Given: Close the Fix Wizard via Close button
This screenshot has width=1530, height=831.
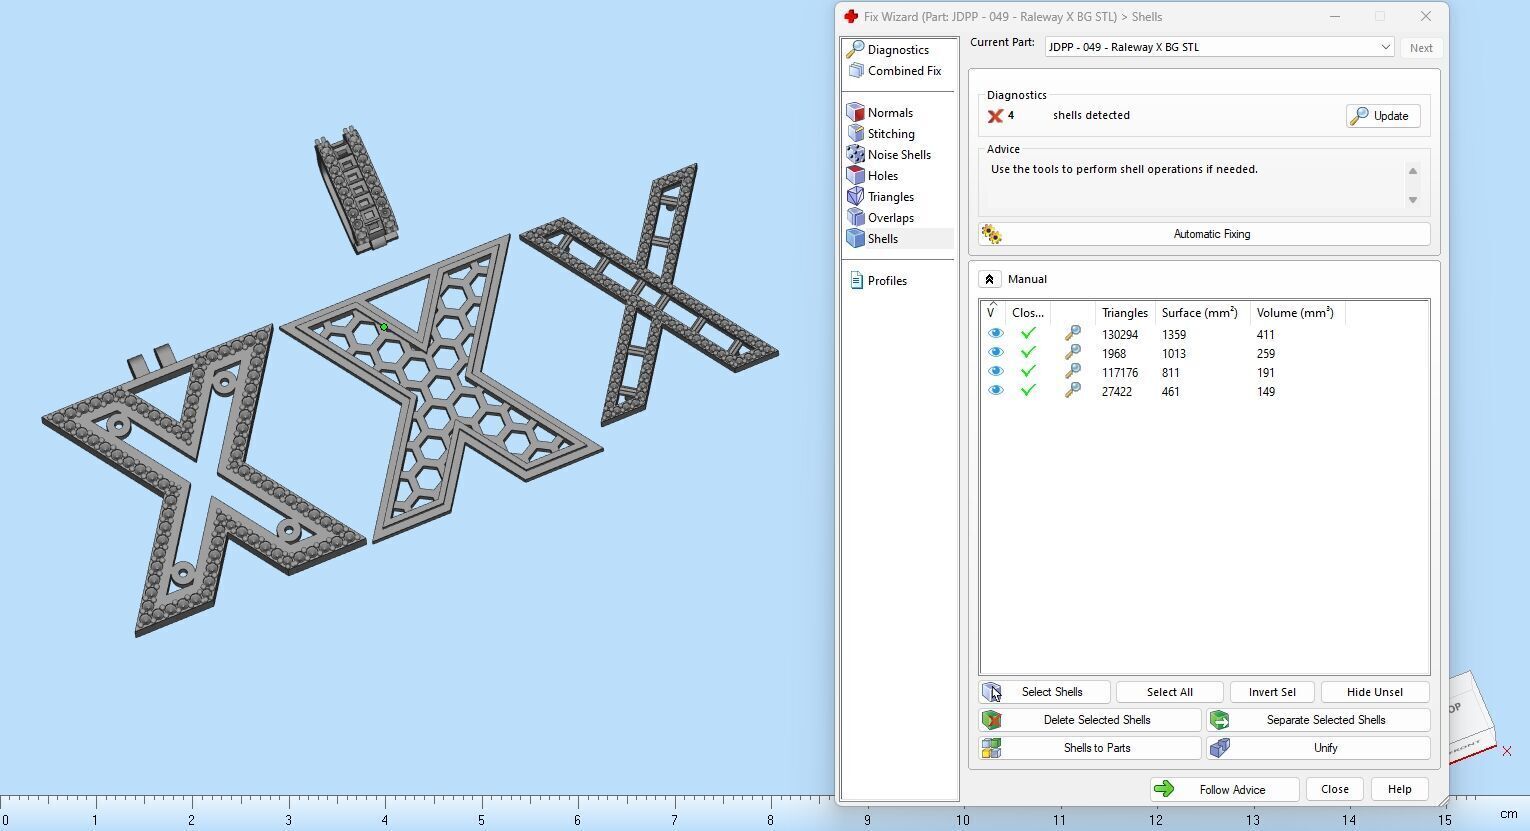Looking at the screenshot, I should click(1334, 789).
